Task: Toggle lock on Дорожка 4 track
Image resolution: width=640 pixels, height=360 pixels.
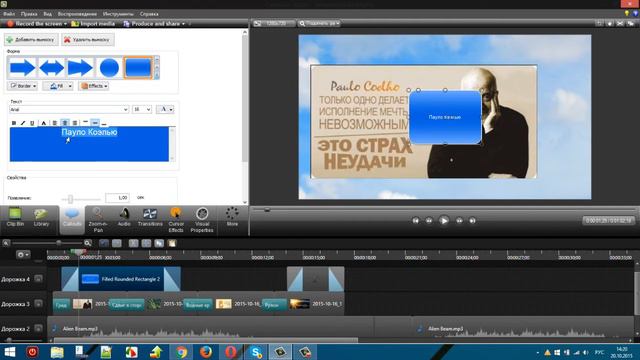Action: (x=38, y=279)
